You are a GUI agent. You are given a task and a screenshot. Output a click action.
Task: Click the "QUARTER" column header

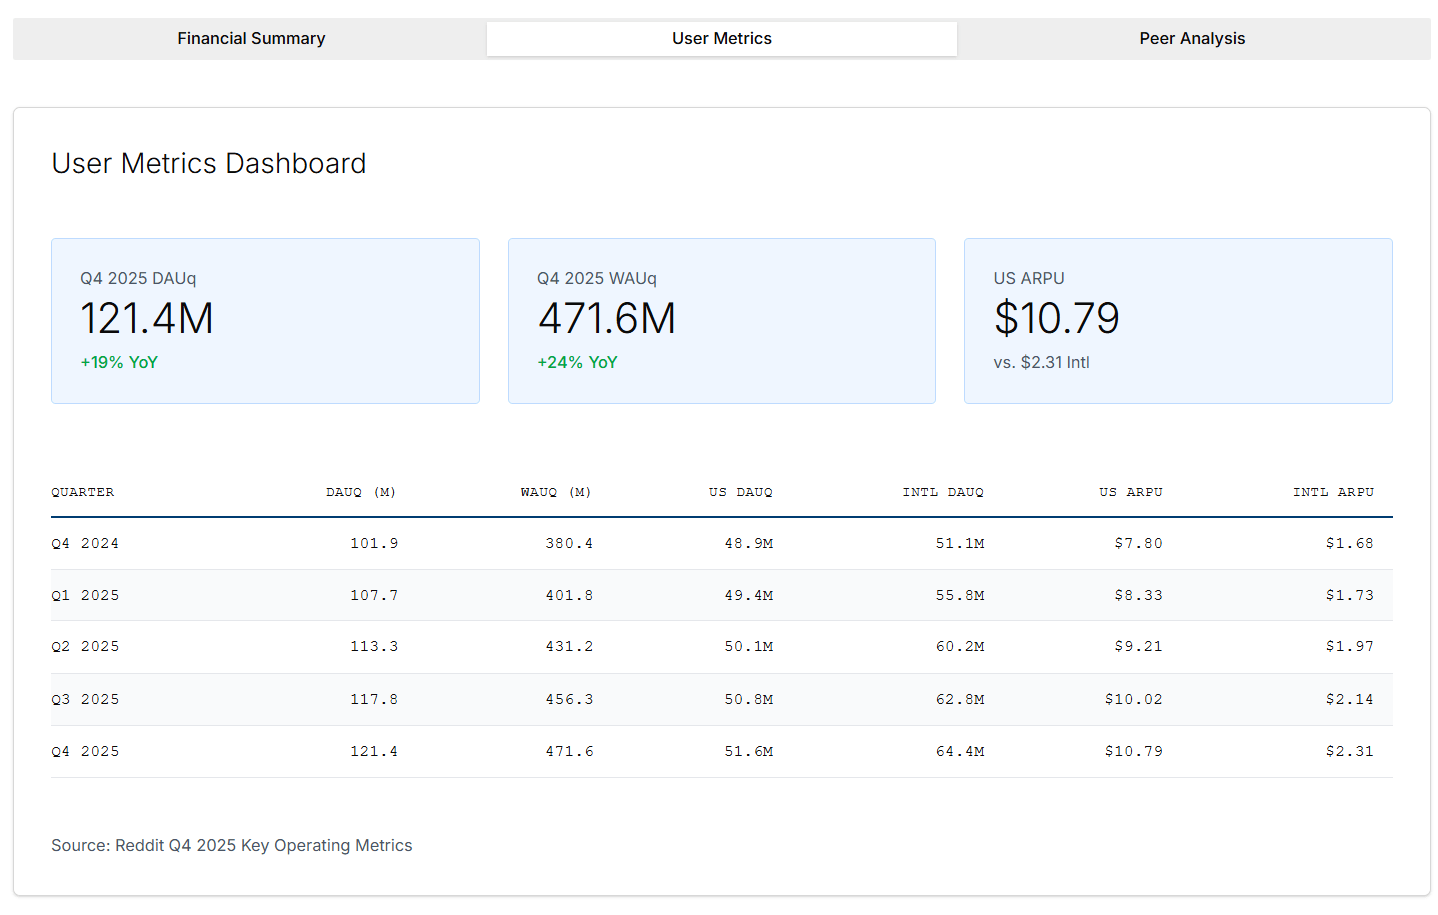click(x=83, y=492)
